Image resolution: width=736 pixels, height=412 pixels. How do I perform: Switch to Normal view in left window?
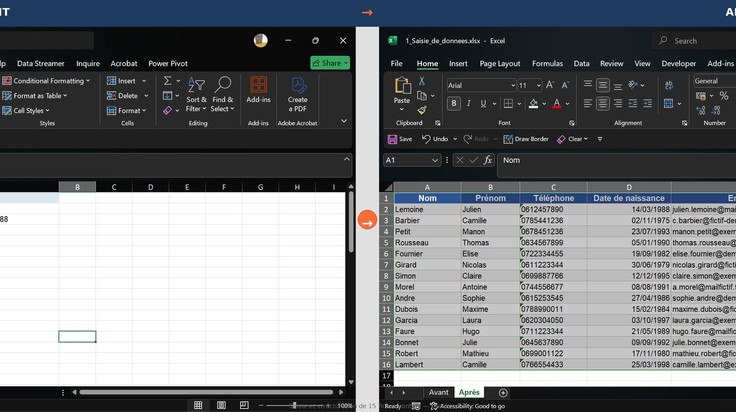pyautogui.click(x=198, y=405)
